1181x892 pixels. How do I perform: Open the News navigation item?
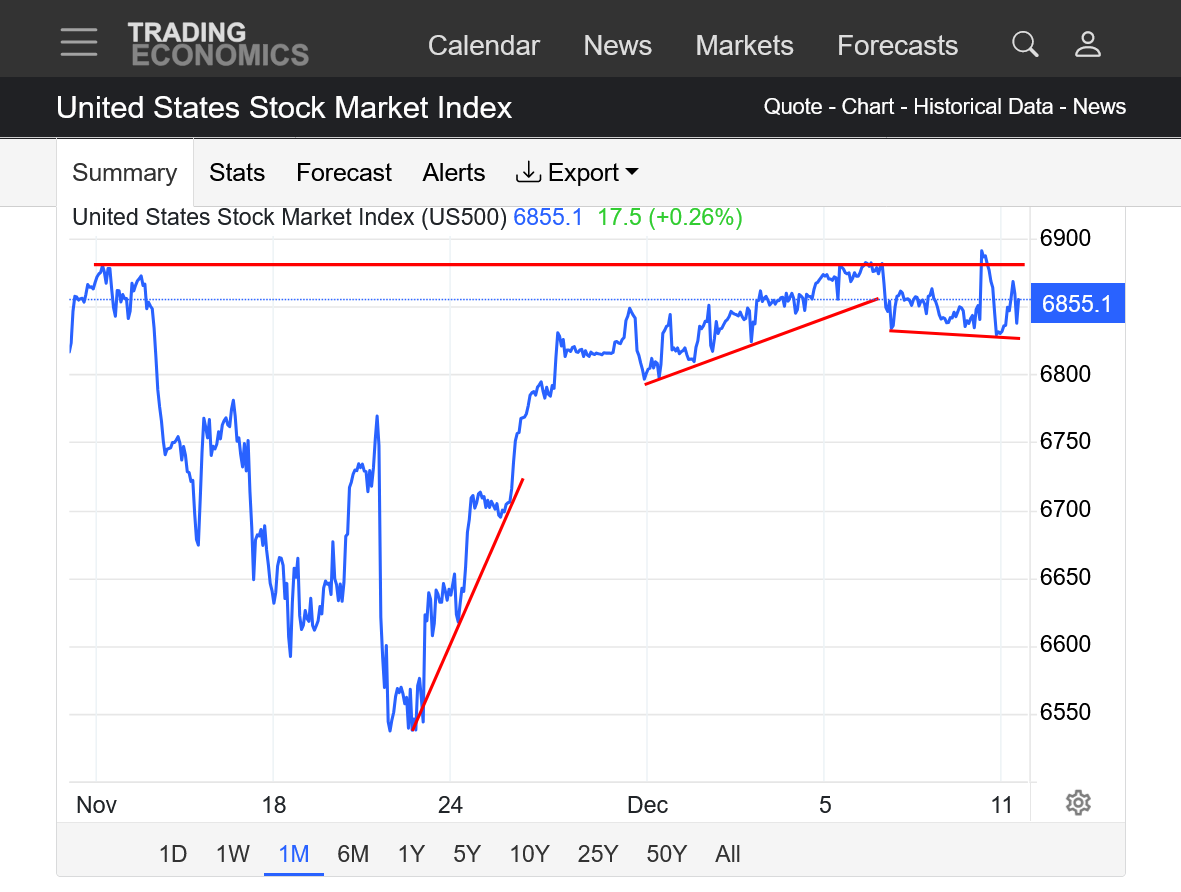[617, 46]
